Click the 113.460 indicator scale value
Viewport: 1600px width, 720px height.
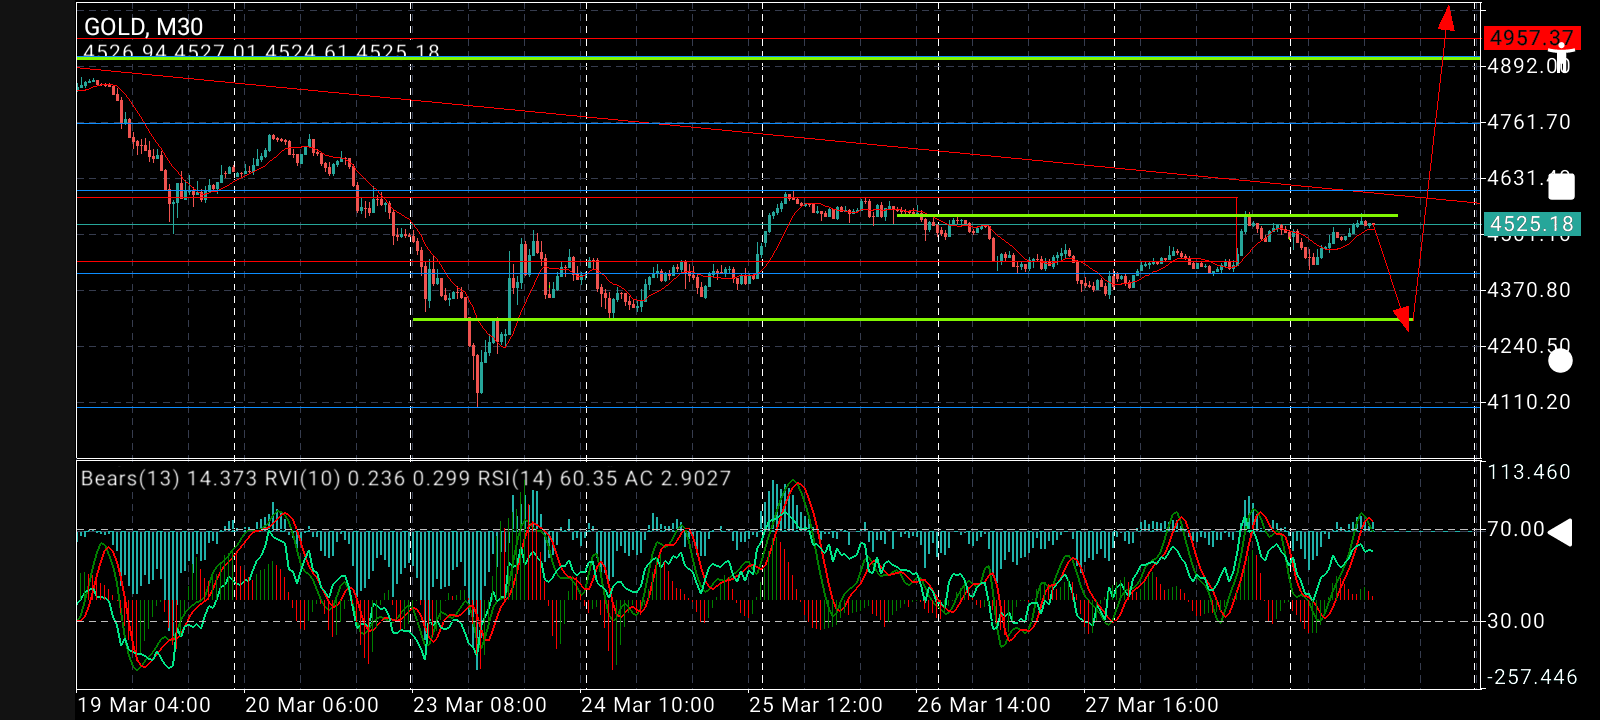coord(1530,472)
